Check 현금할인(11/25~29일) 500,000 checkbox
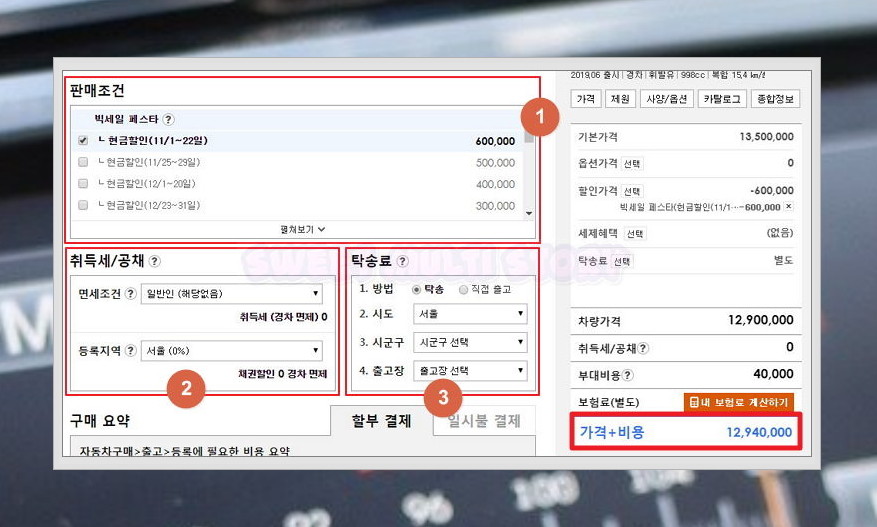The height and width of the screenshot is (527, 877). click(83, 162)
